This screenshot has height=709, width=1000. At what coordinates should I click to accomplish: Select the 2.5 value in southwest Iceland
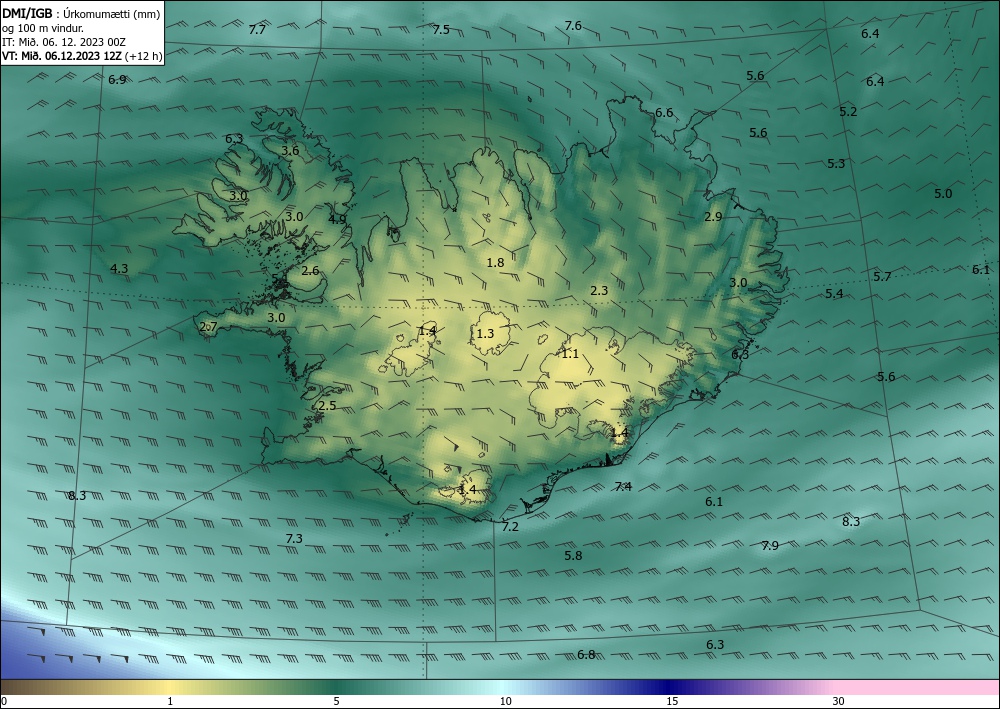coord(327,406)
